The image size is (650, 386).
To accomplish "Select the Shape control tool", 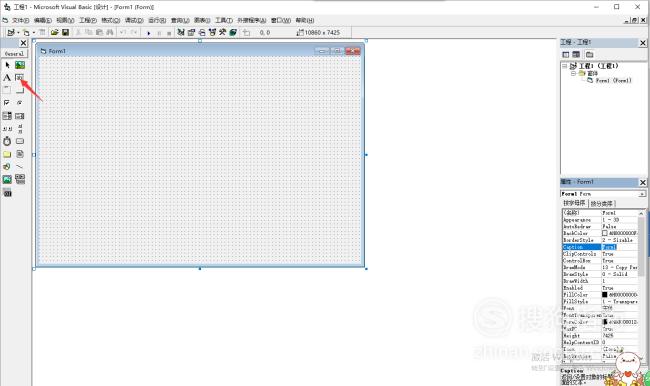I will point(7,167).
